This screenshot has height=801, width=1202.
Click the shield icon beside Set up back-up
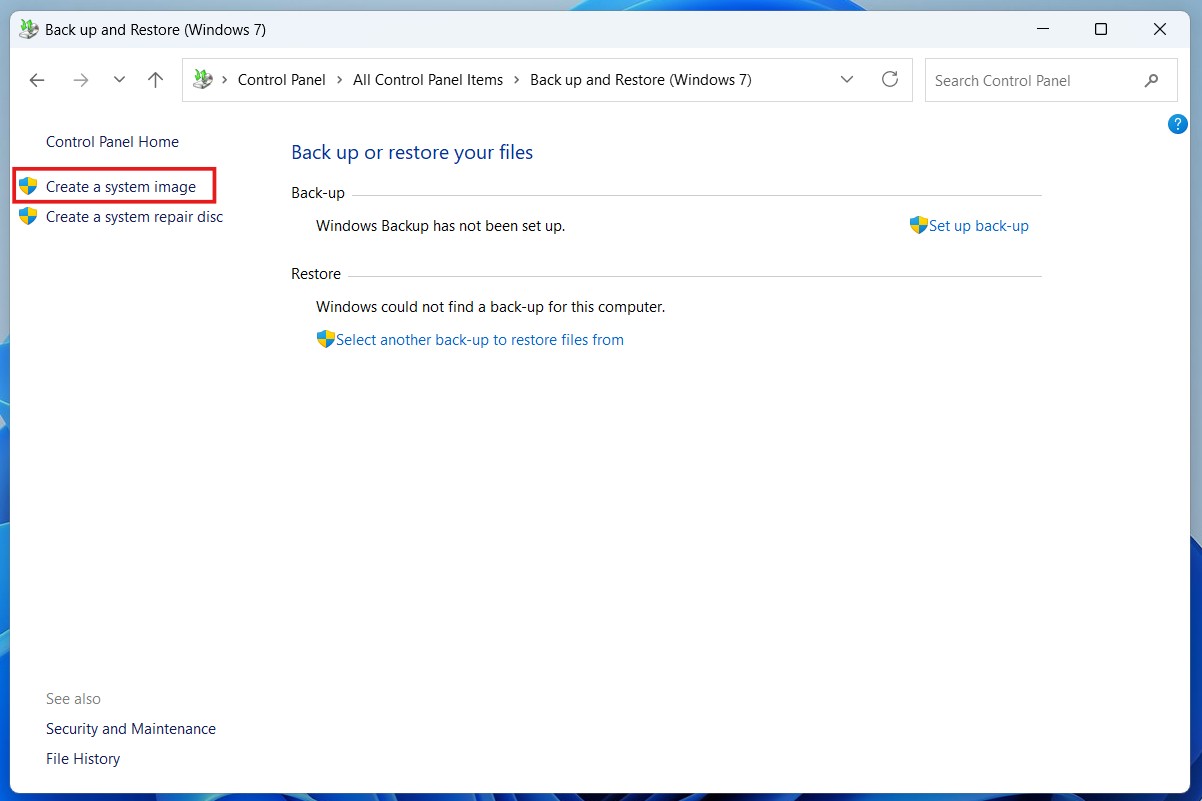pos(918,225)
